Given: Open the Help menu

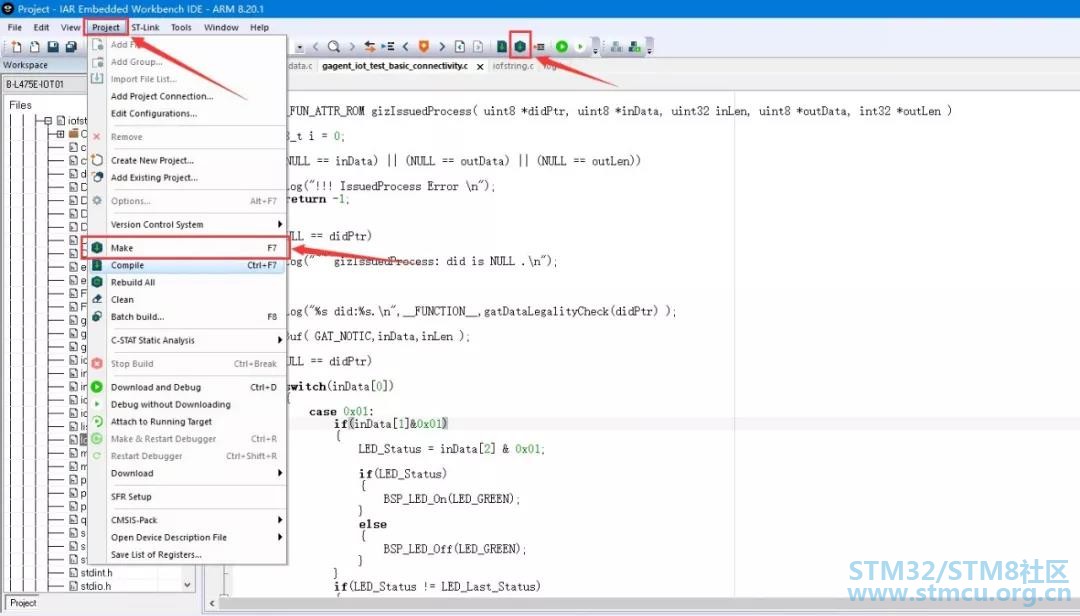Looking at the screenshot, I should (x=260, y=28).
